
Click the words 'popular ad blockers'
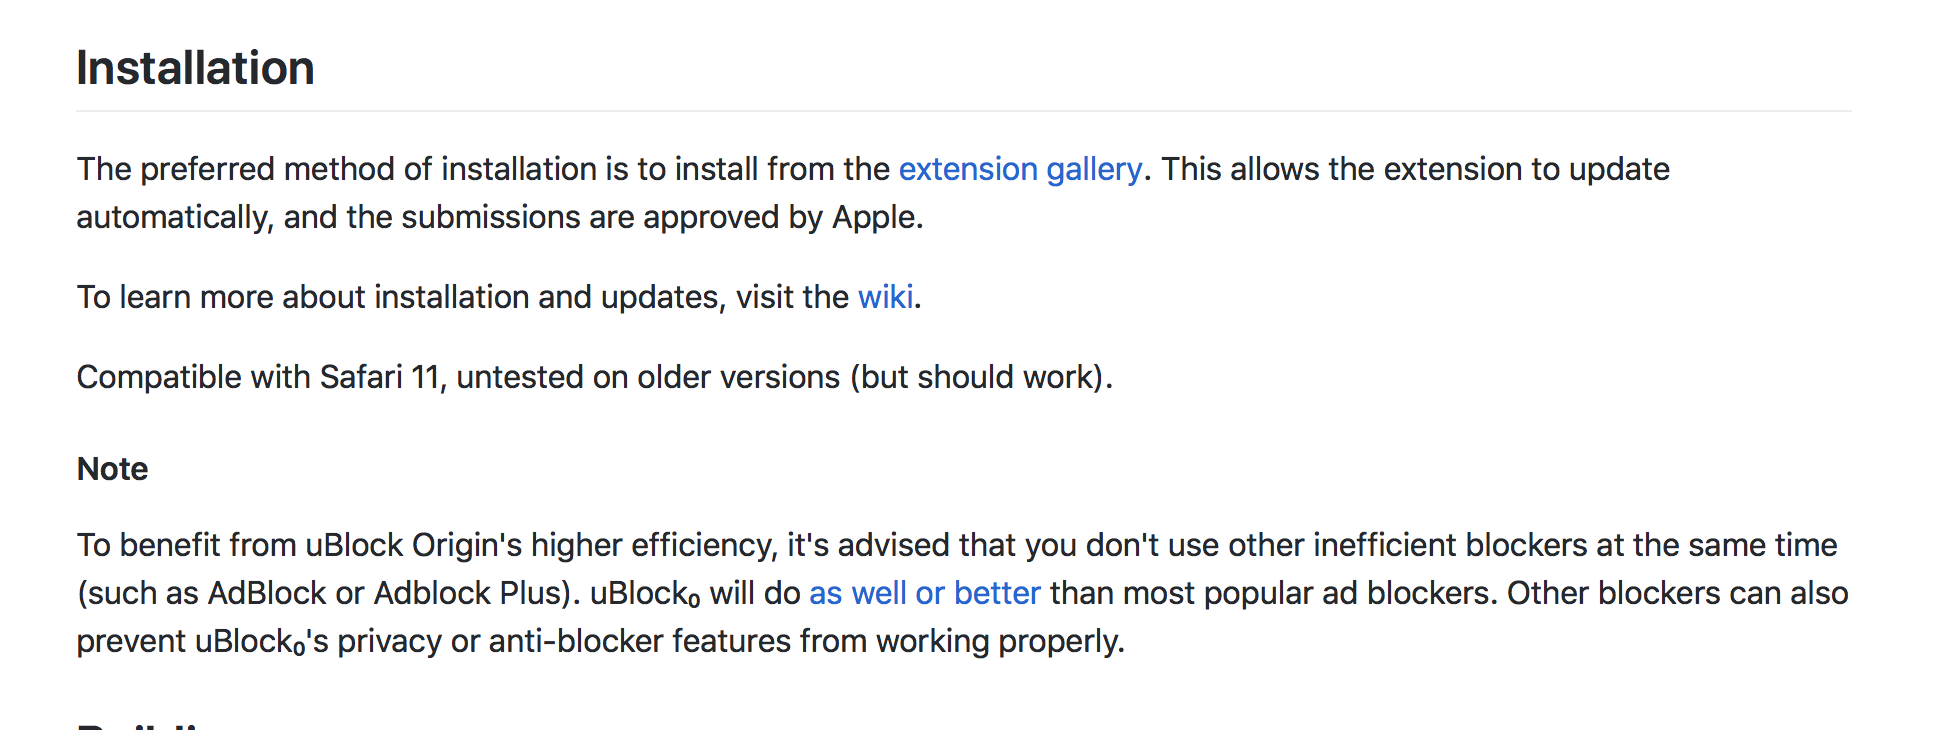tap(1348, 594)
